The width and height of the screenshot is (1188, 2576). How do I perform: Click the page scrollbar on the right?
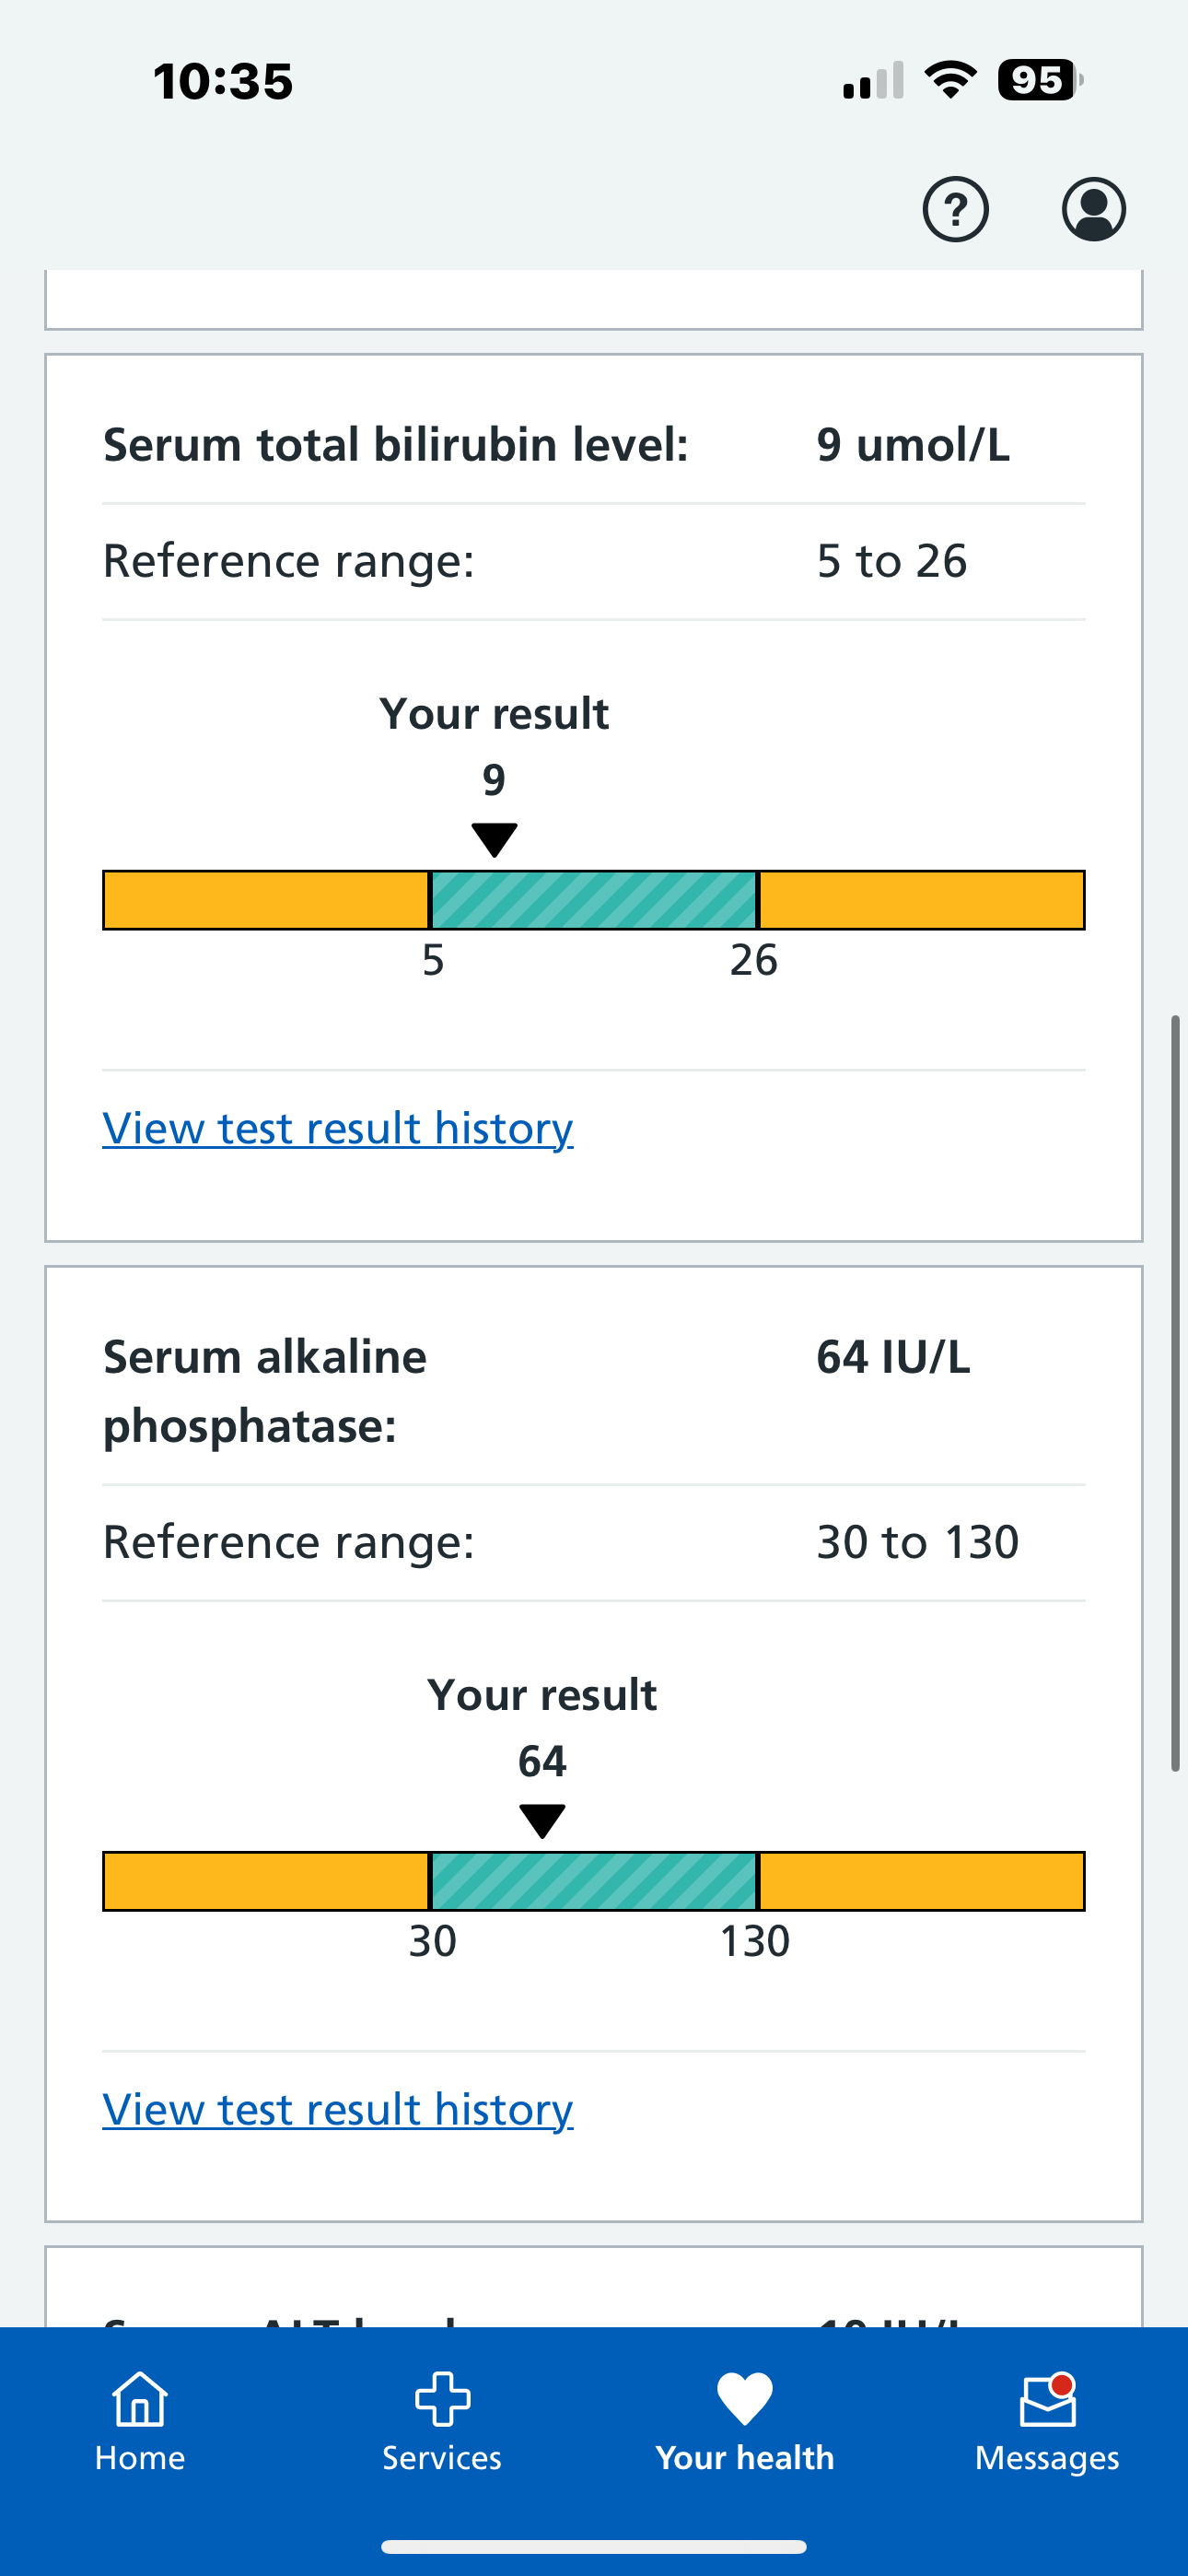[1176, 1393]
